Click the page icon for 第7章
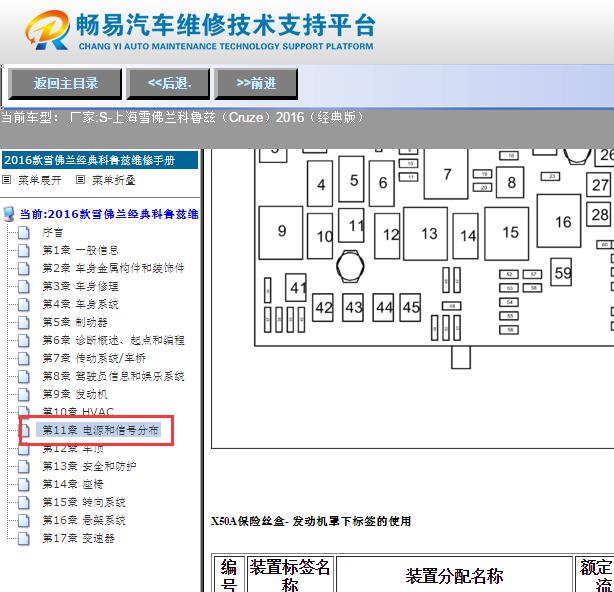Viewport: 614px width, 592px height. [x=23, y=358]
